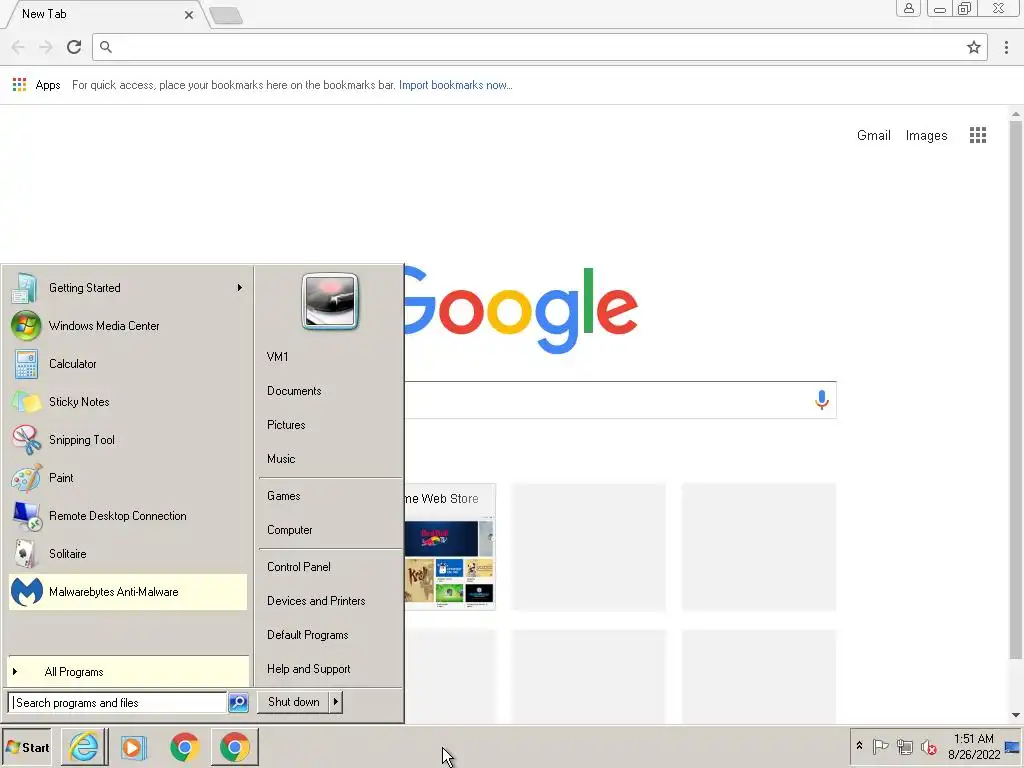Expand All Programs list
1024x768 pixels.
(128, 672)
